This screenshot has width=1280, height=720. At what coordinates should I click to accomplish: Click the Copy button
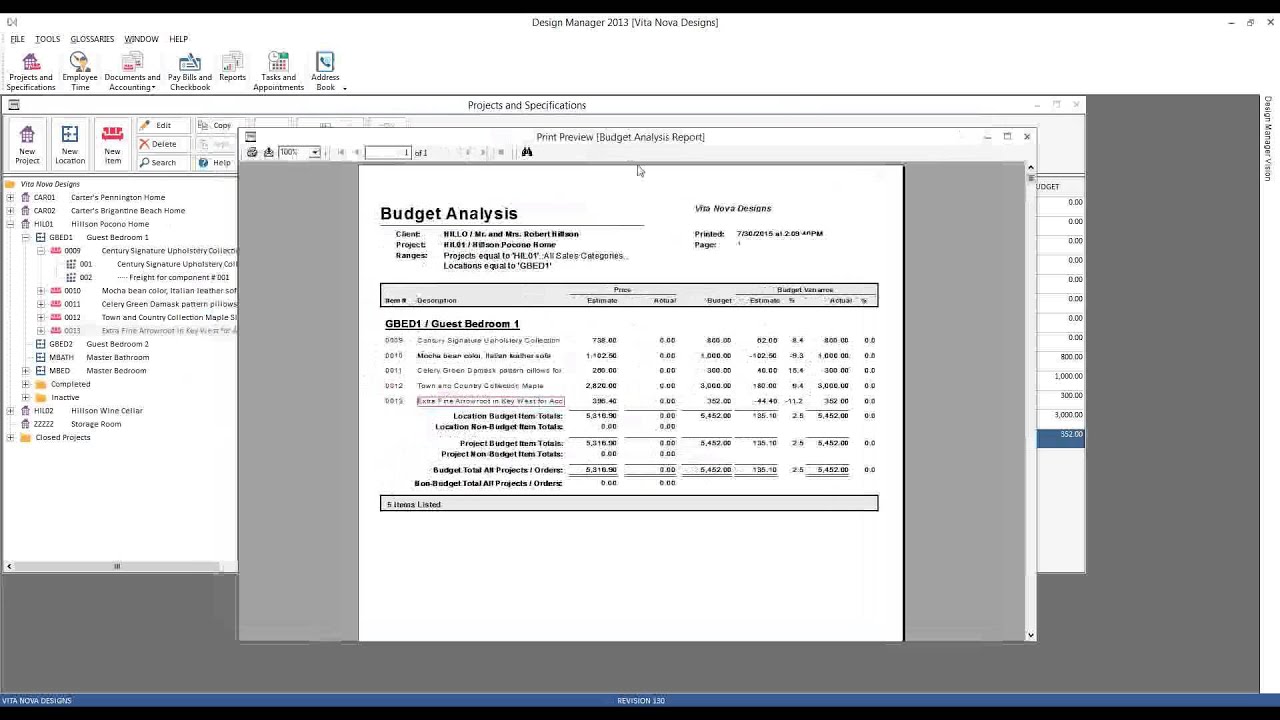tap(214, 125)
